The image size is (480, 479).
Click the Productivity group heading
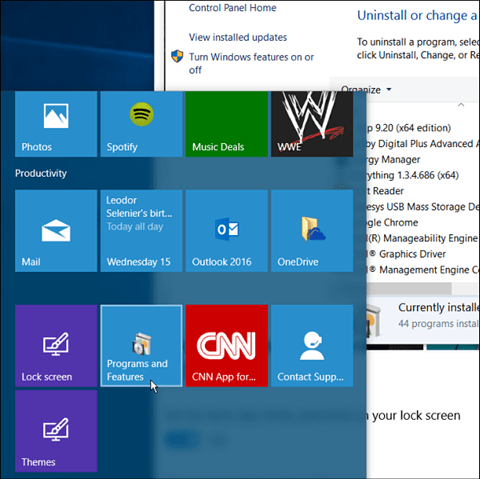coord(41,173)
